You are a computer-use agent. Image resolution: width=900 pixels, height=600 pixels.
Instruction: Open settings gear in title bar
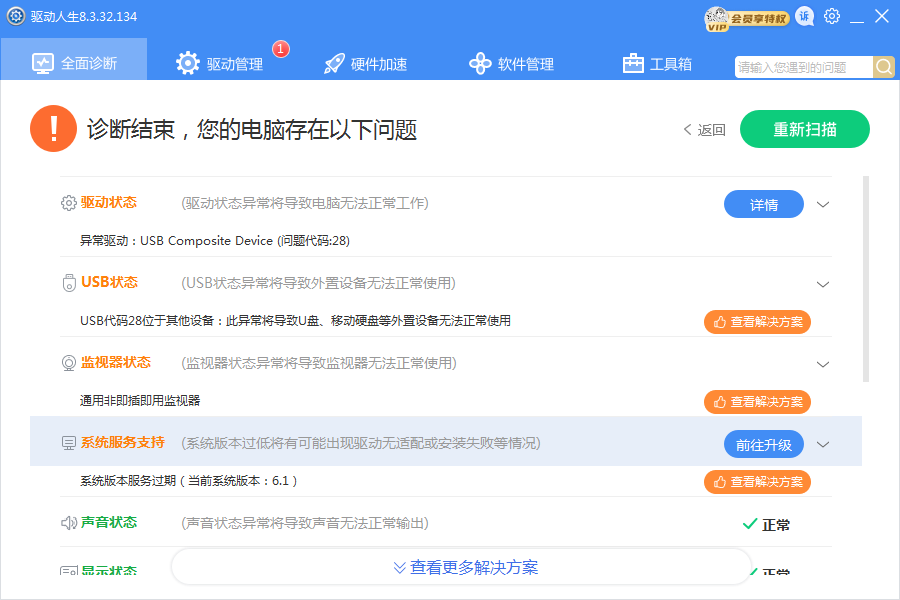(x=832, y=16)
